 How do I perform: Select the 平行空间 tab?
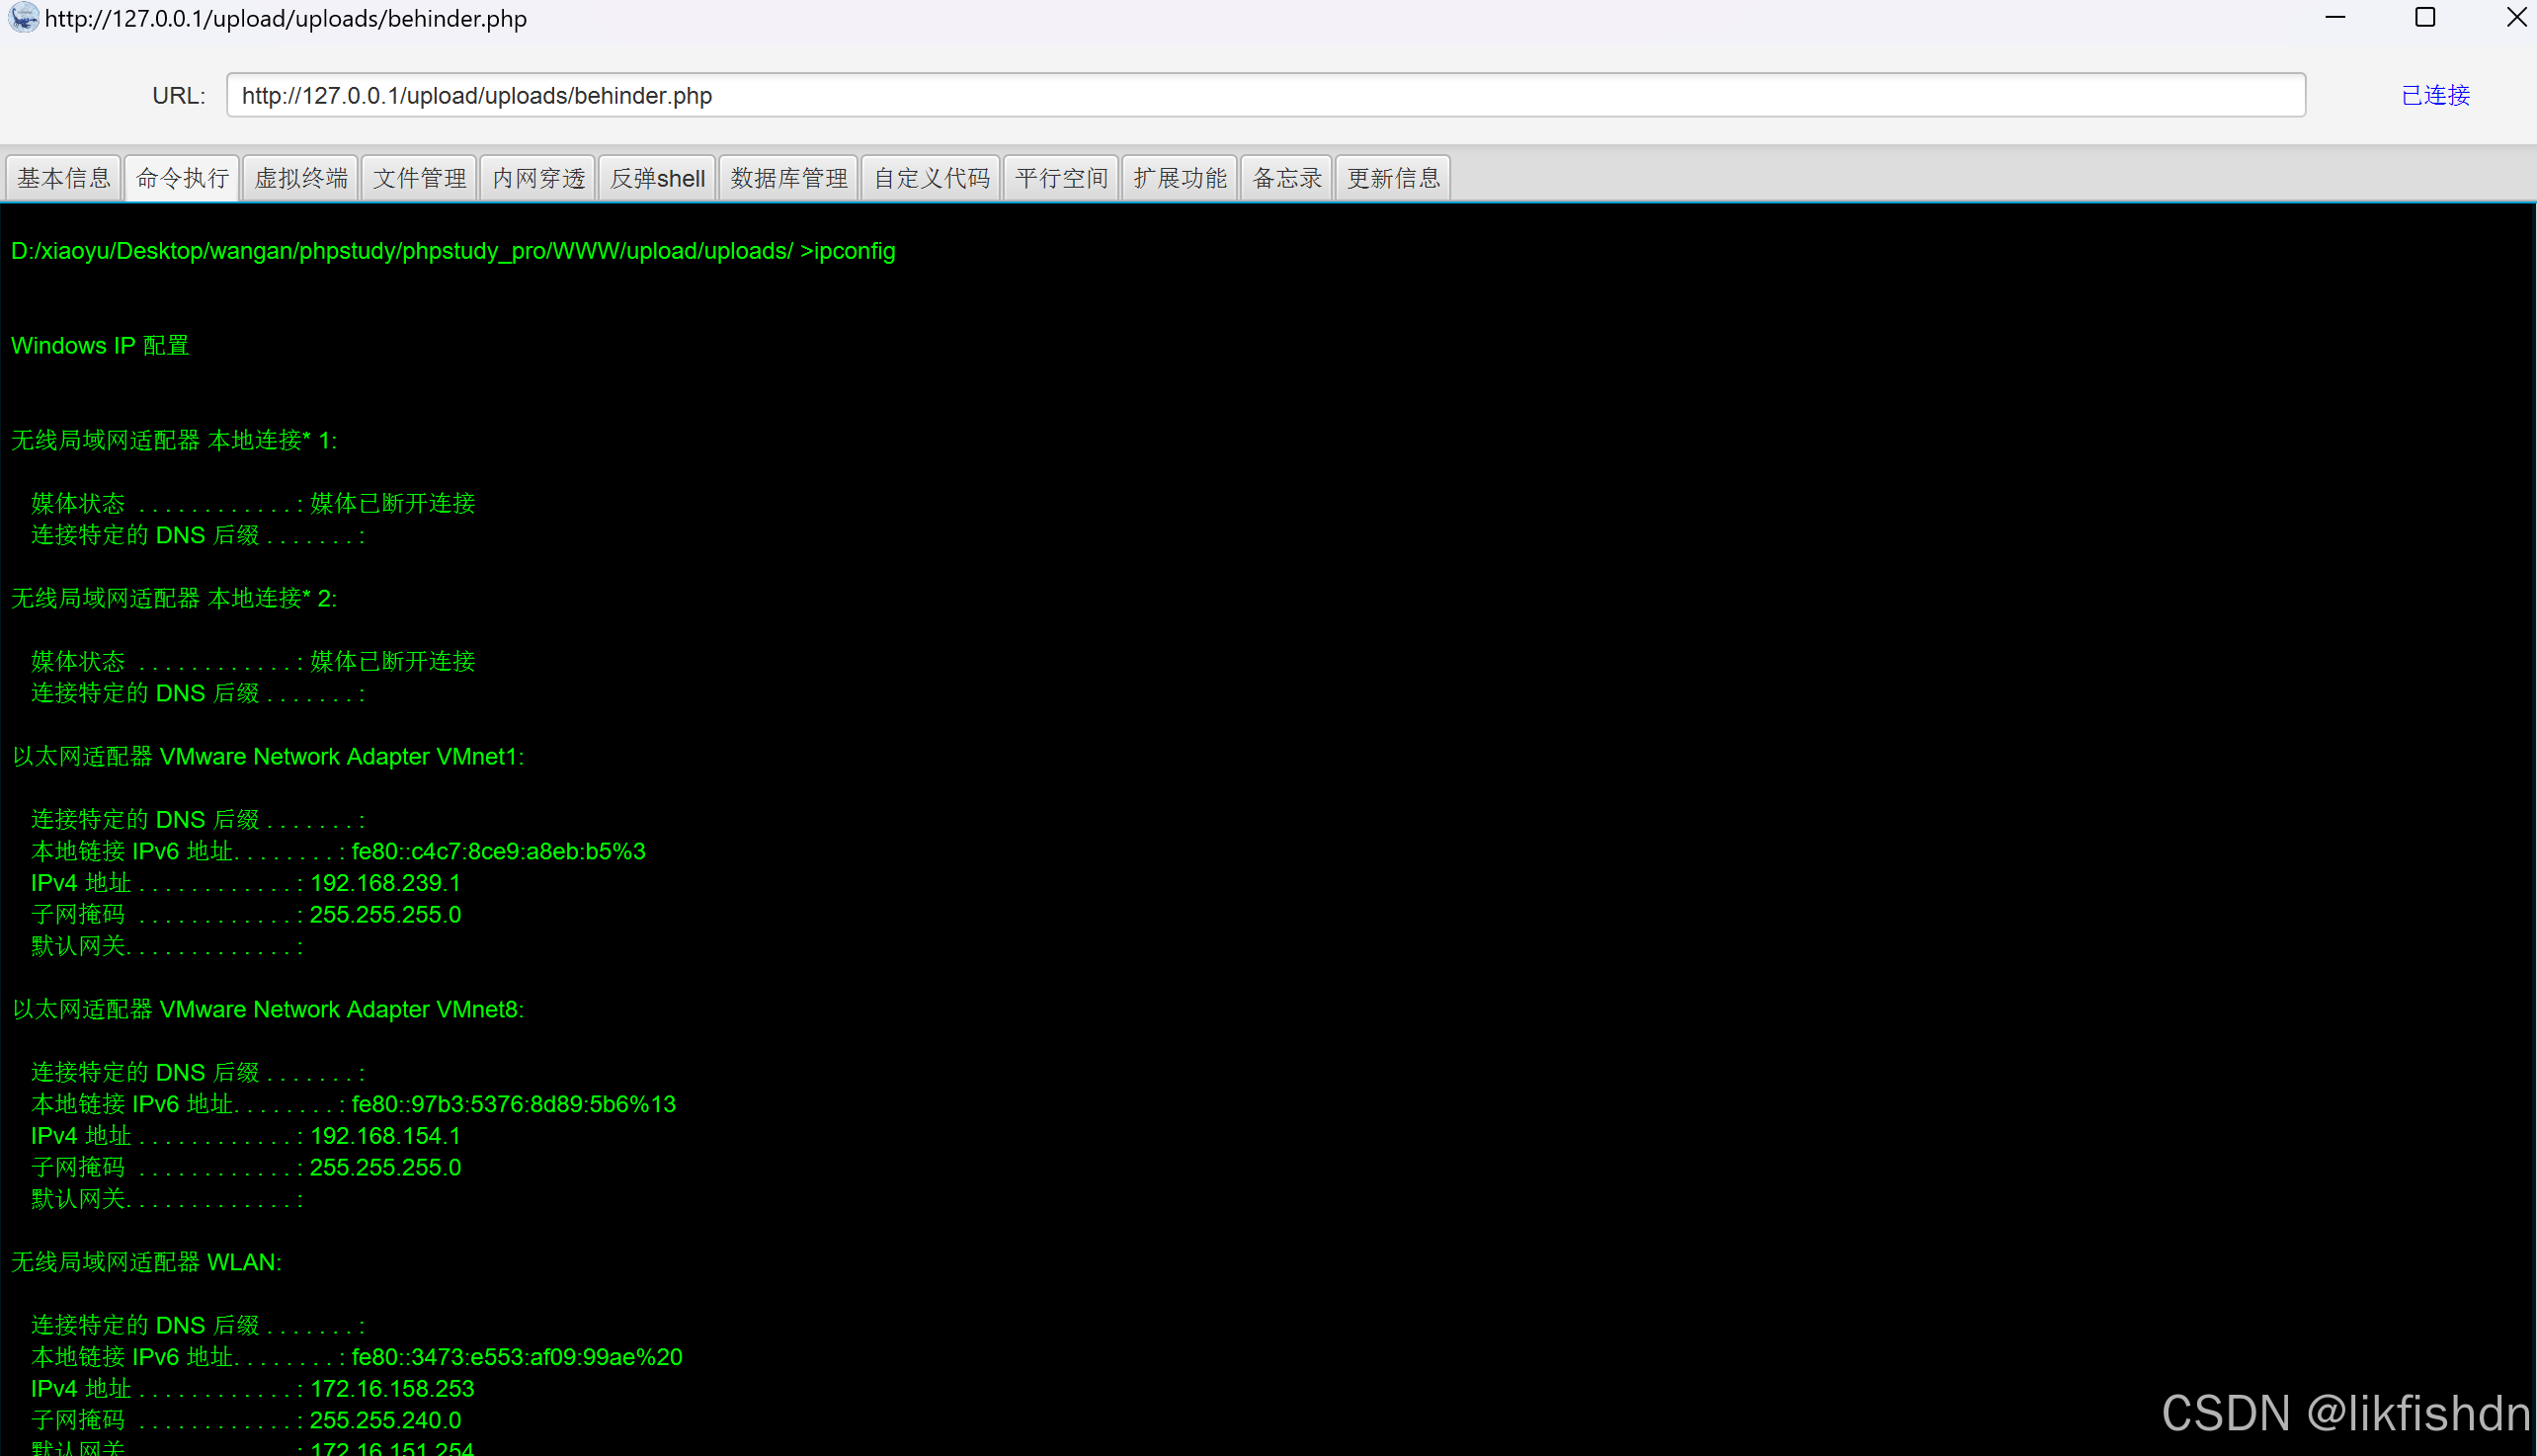(1061, 178)
